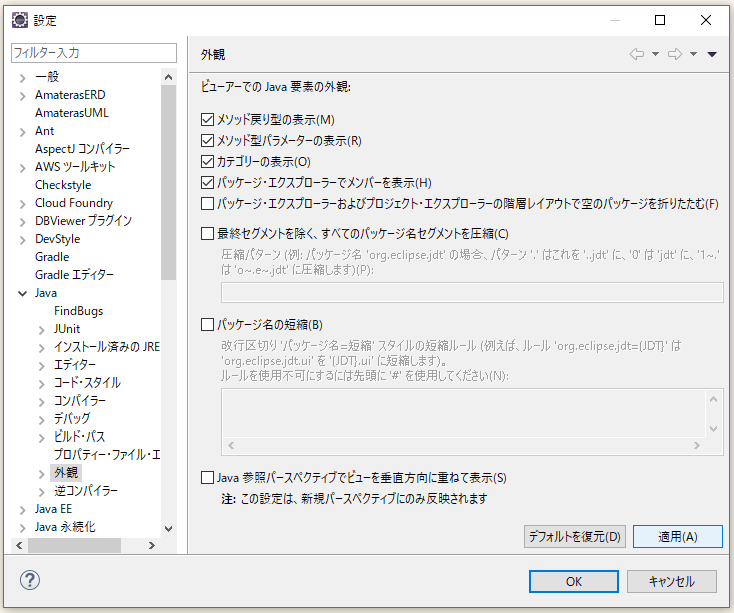734x613 pixels.
Task: Select Gradle in the preferences tree
Action: 52,257
